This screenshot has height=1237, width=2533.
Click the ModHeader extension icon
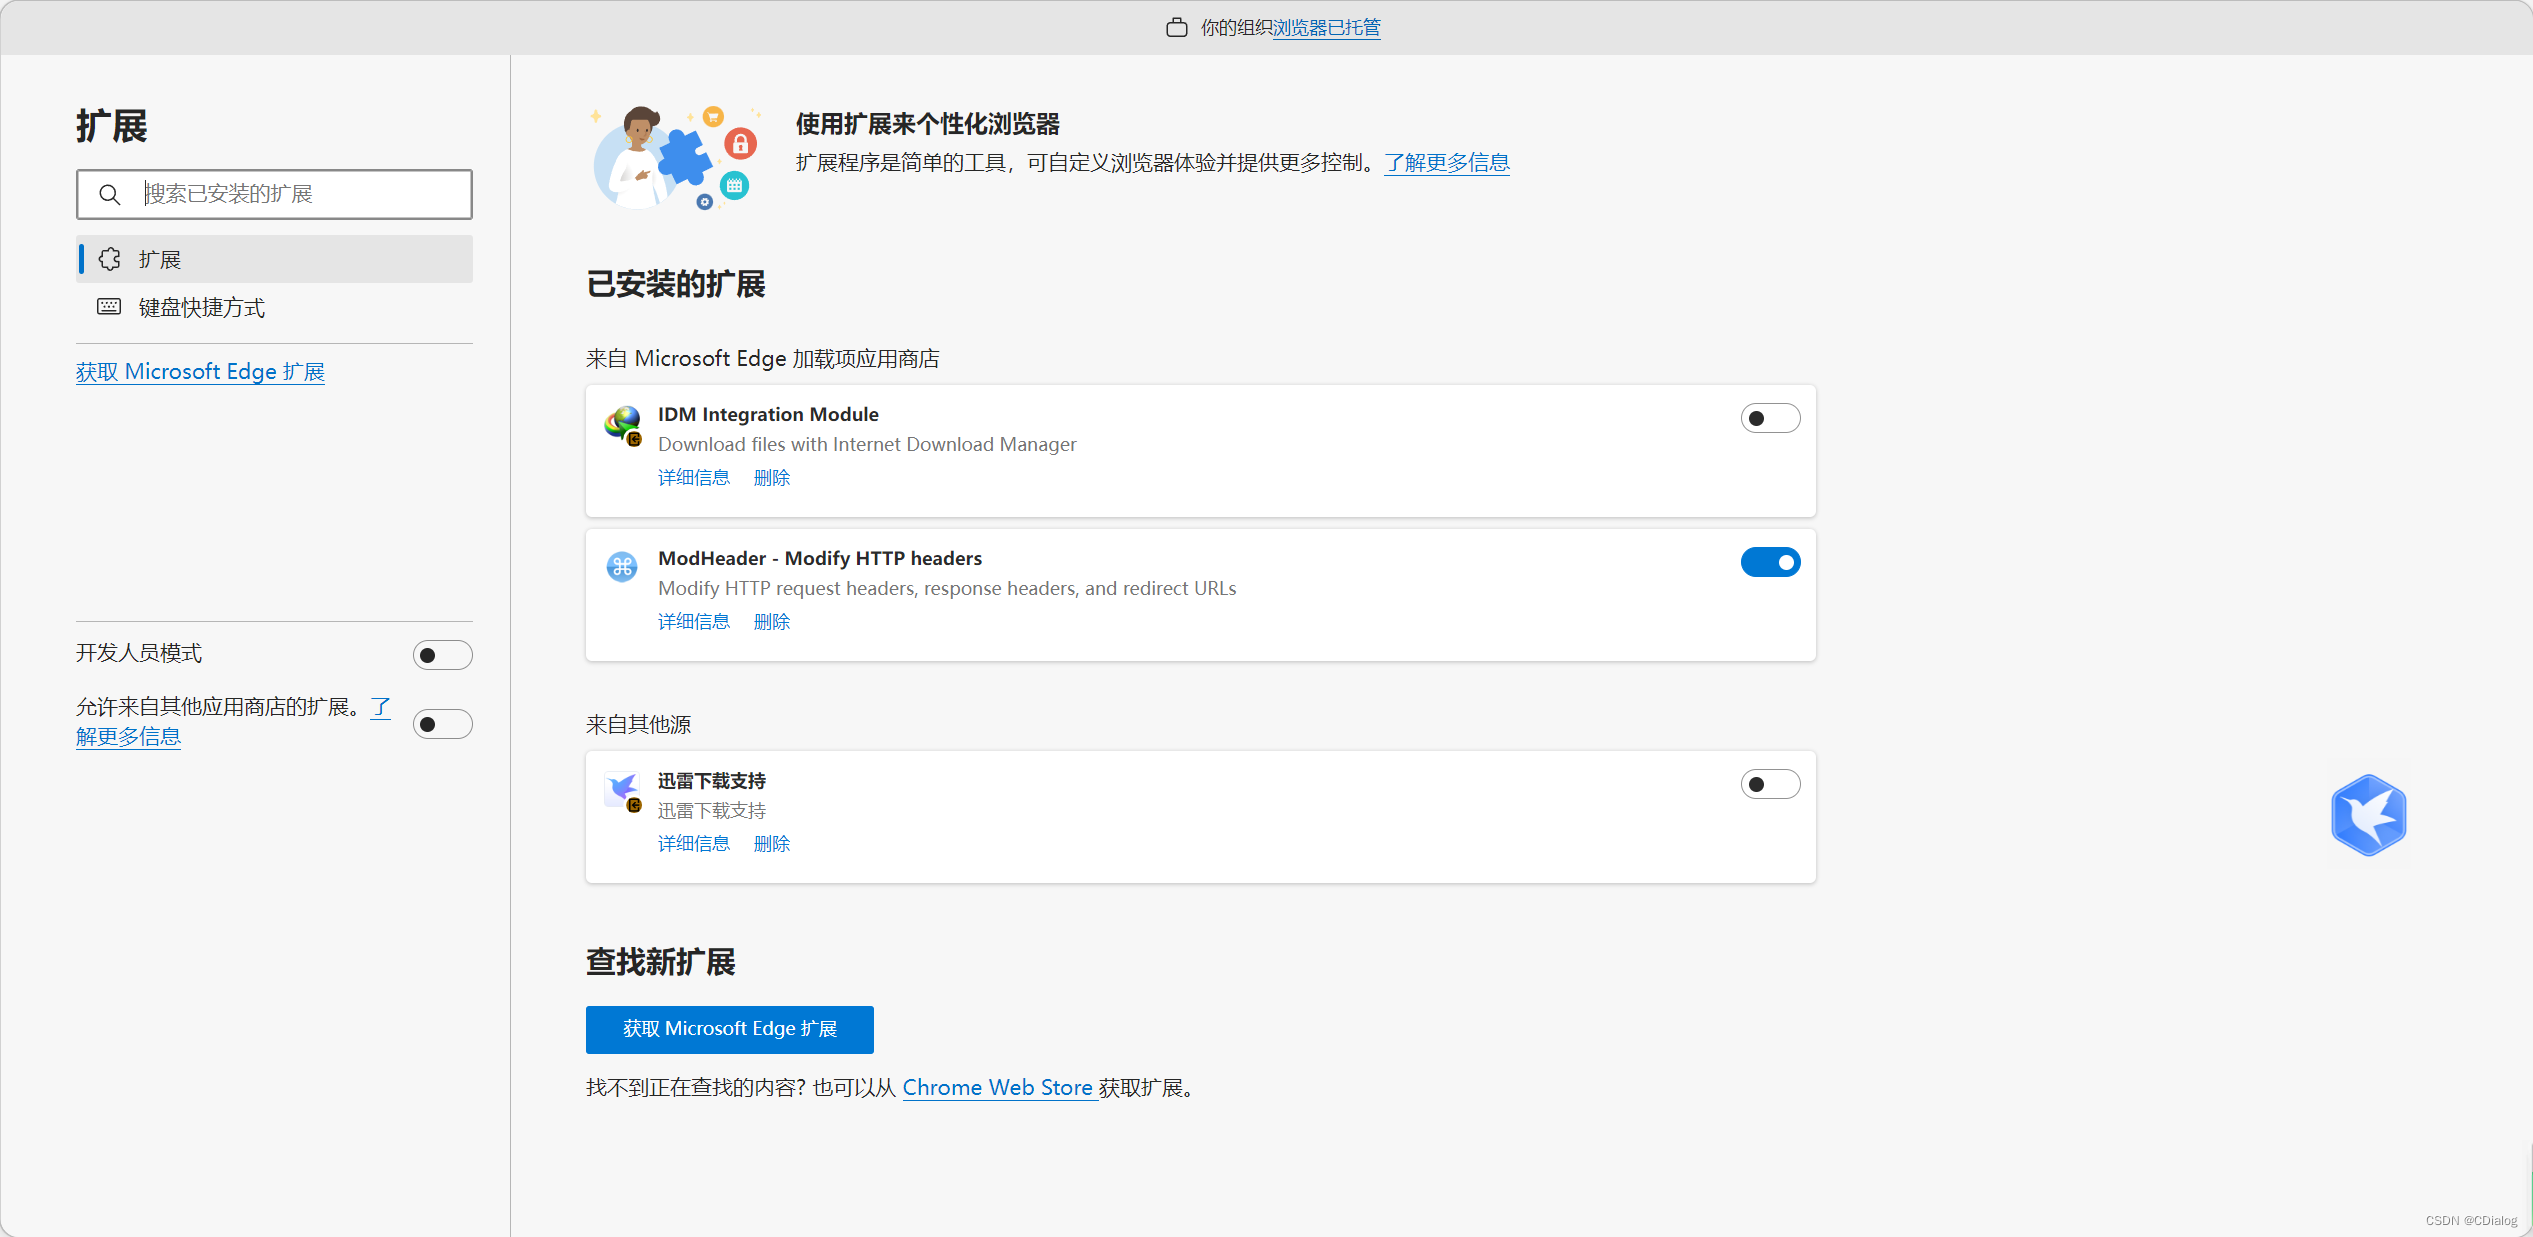point(623,566)
